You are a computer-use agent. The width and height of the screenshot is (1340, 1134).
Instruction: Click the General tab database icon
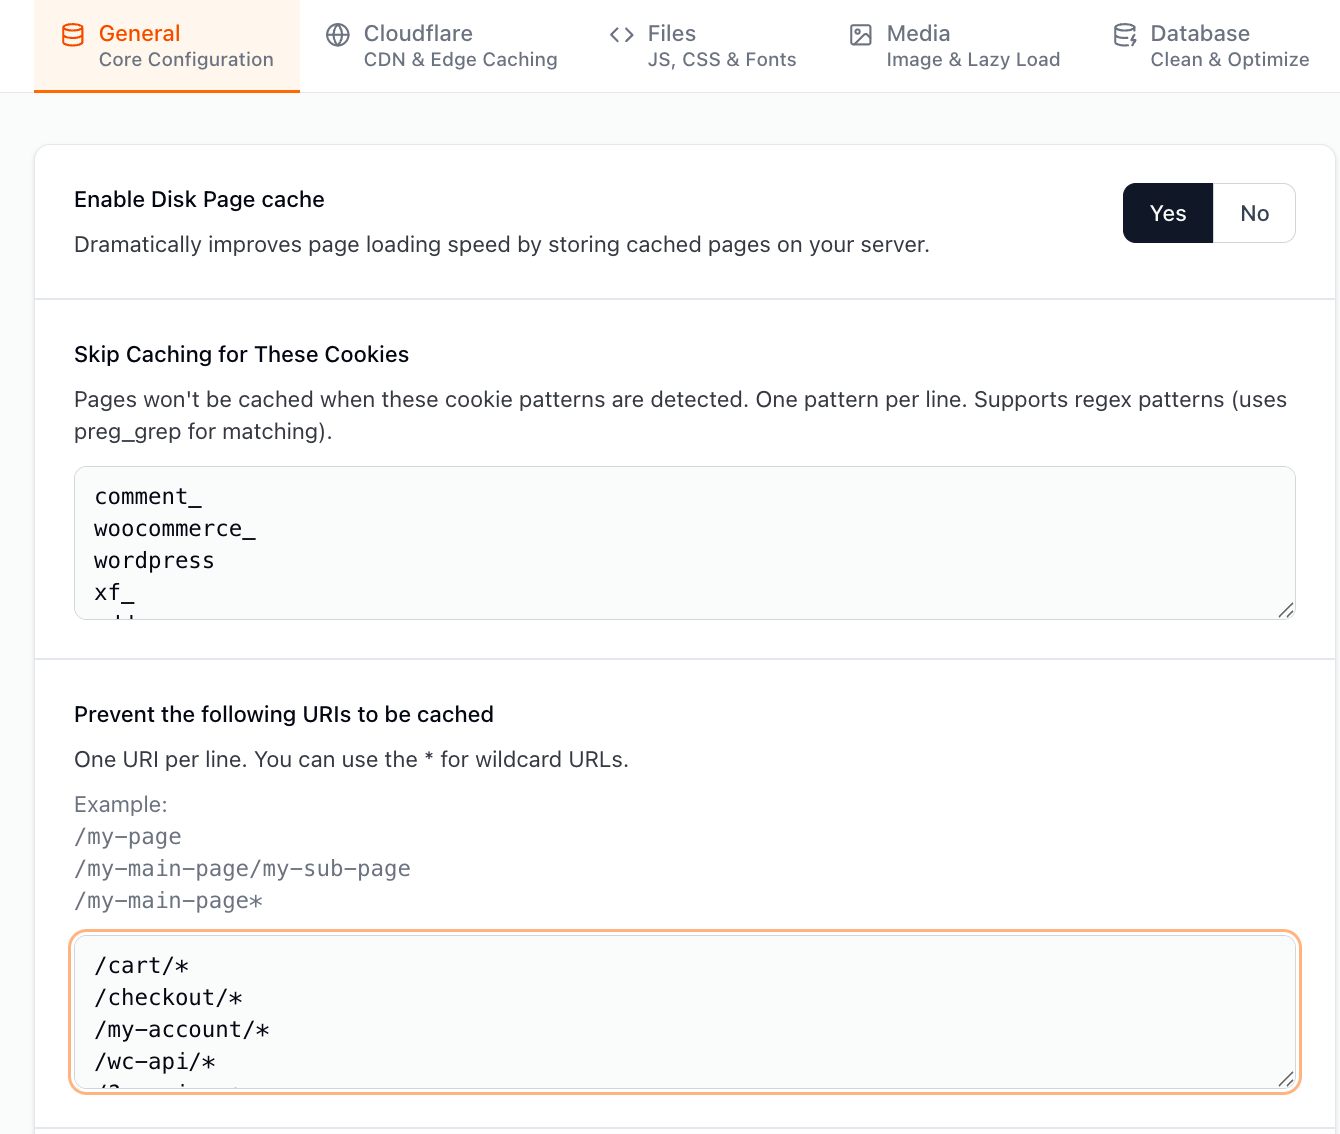73,35
